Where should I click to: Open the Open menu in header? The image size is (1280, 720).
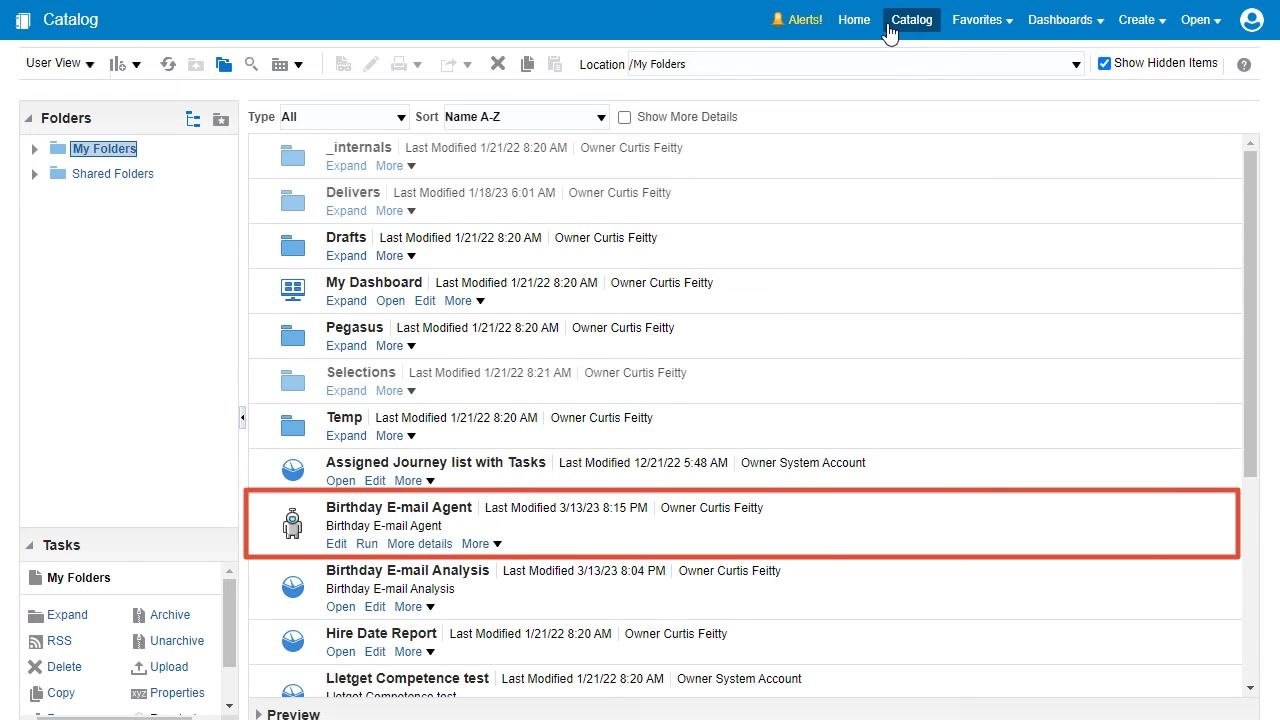click(1201, 19)
